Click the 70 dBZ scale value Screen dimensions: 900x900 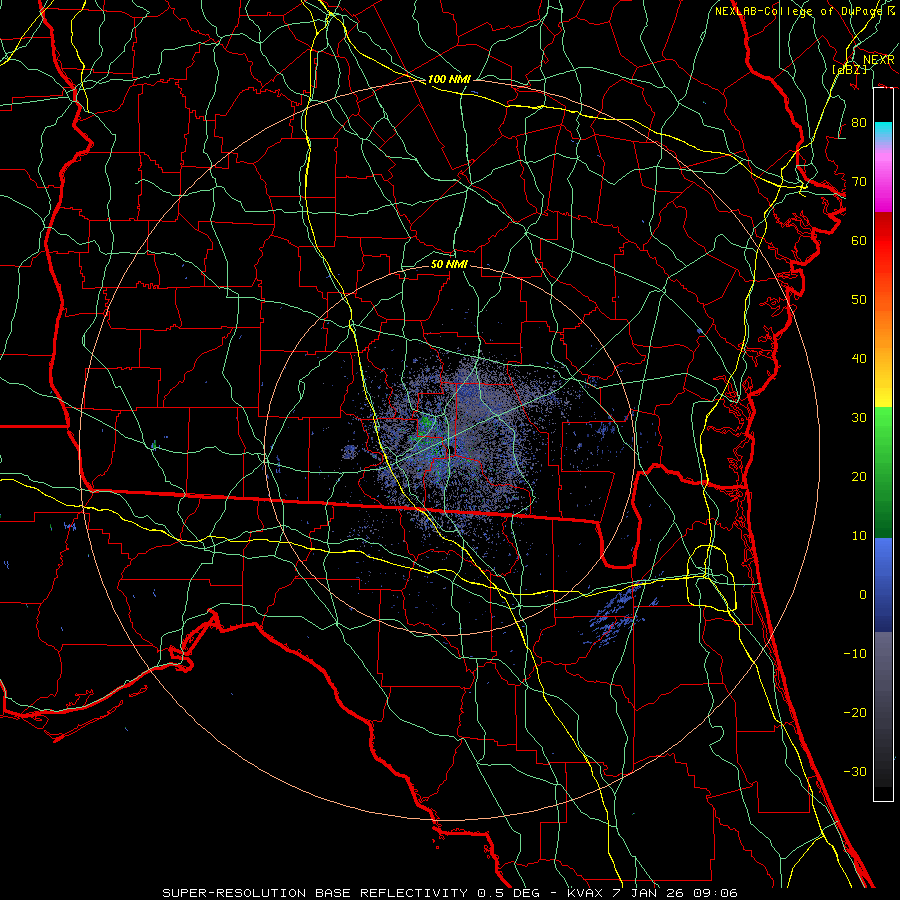(x=859, y=182)
